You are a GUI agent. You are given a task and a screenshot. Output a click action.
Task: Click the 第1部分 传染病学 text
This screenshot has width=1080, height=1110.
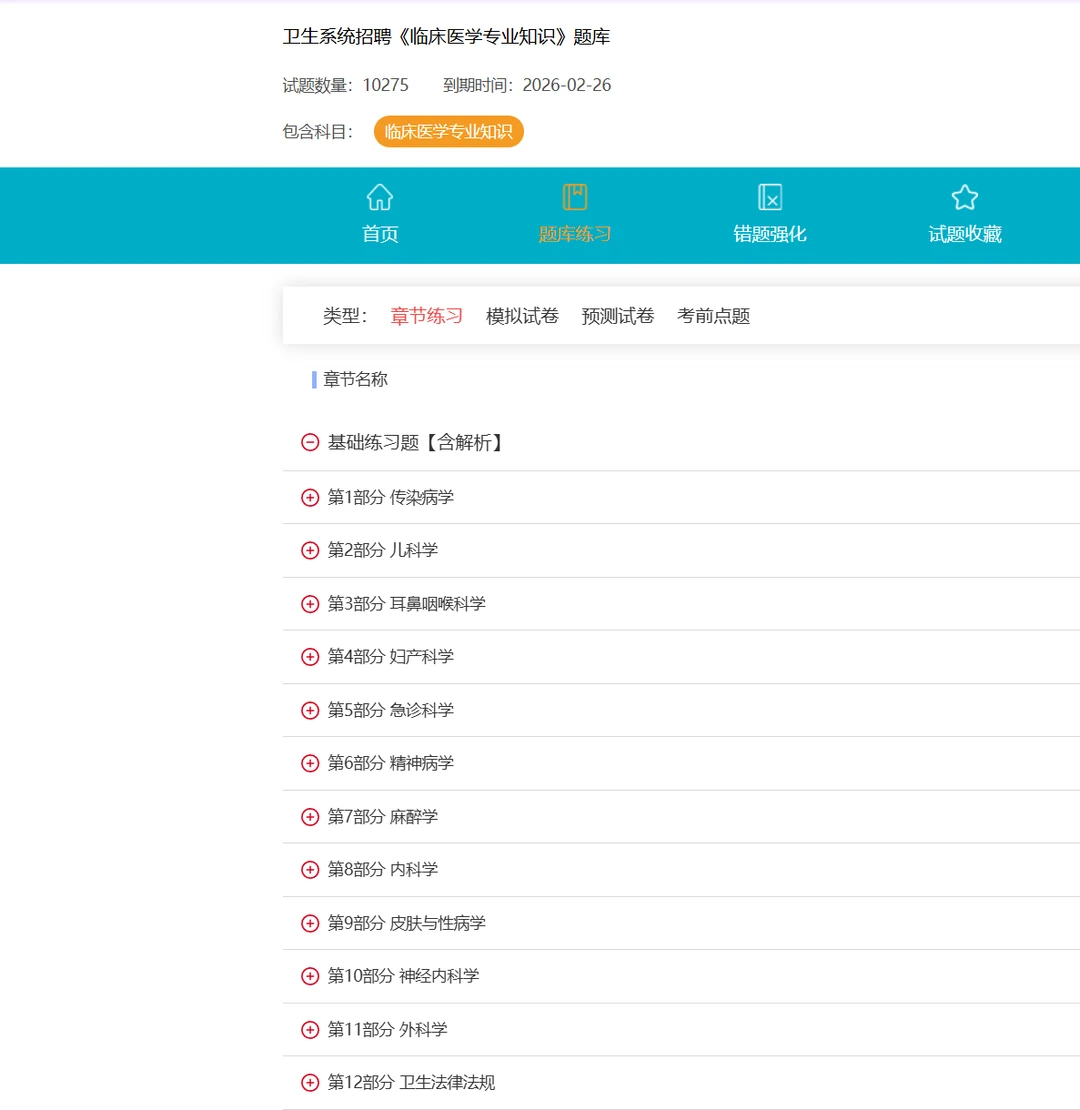click(x=391, y=498)
